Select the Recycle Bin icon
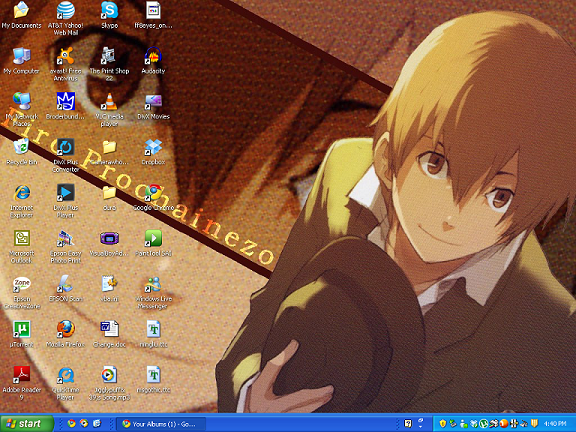Viewport: 576px width, 432px height. 21,147
